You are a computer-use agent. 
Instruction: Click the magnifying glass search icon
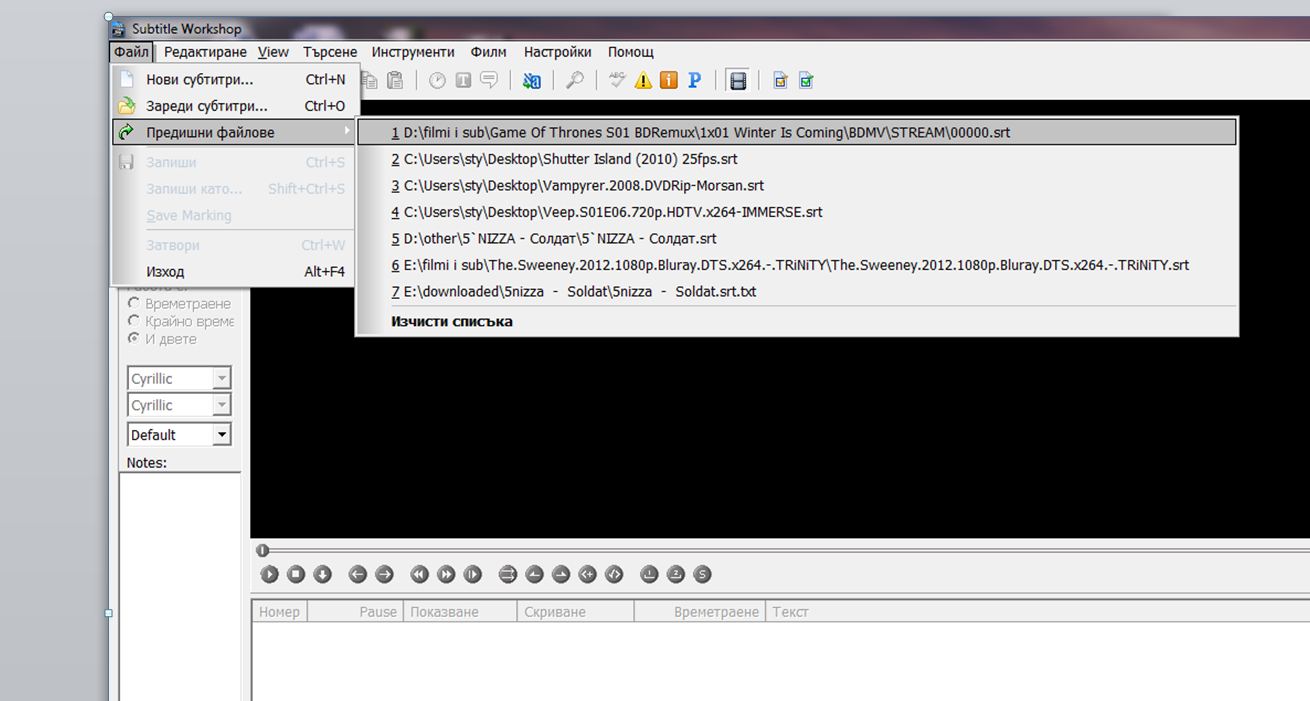[575, 81]
